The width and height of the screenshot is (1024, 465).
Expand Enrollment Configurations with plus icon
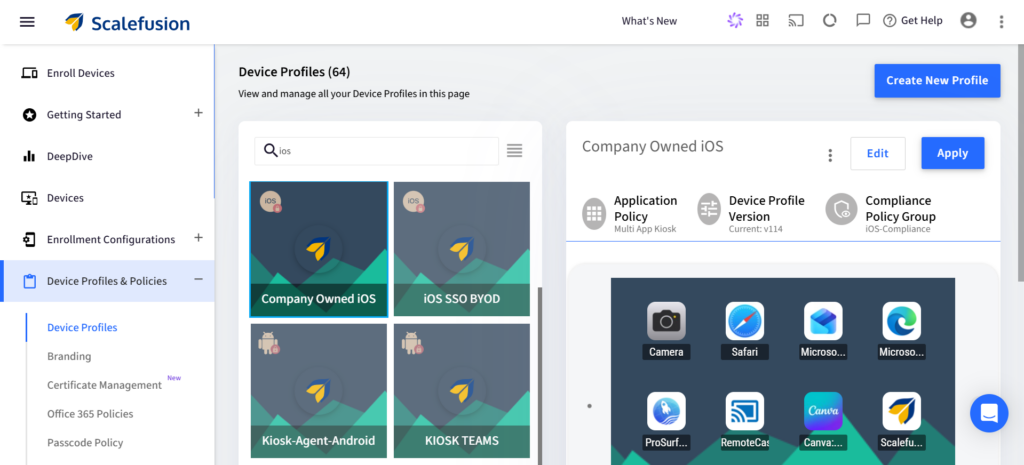199,238
